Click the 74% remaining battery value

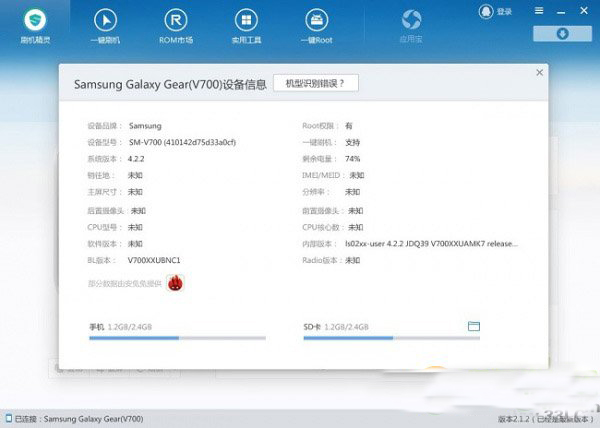[x=352, y=159]
